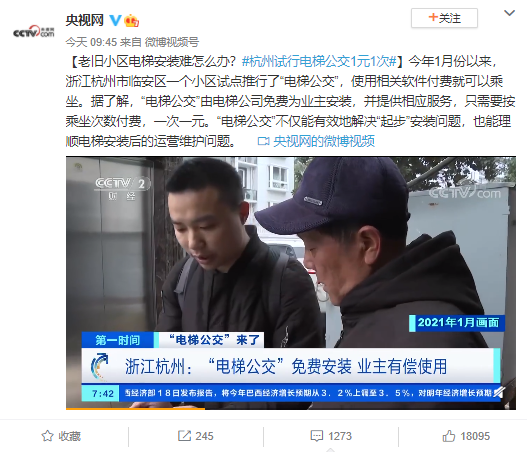Open the CCTV.com profile avatar
The image size is (527, 452).
[34, 32]
